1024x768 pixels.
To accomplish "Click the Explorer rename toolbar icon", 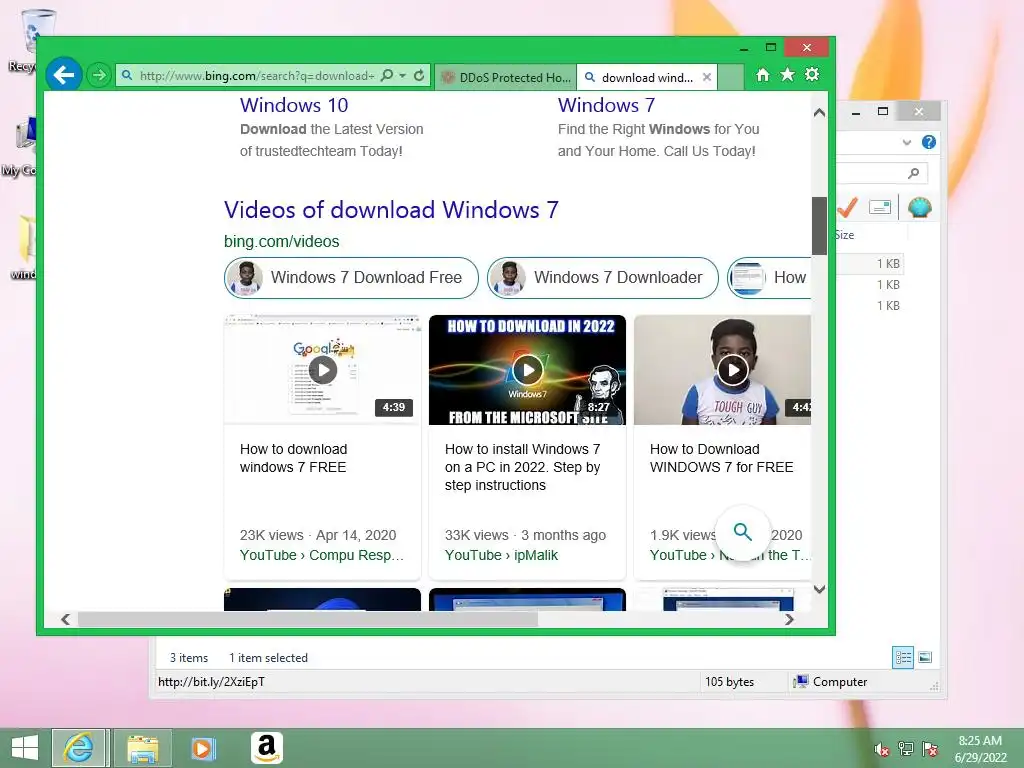I will pyautogui.click(x=880, y=207).
